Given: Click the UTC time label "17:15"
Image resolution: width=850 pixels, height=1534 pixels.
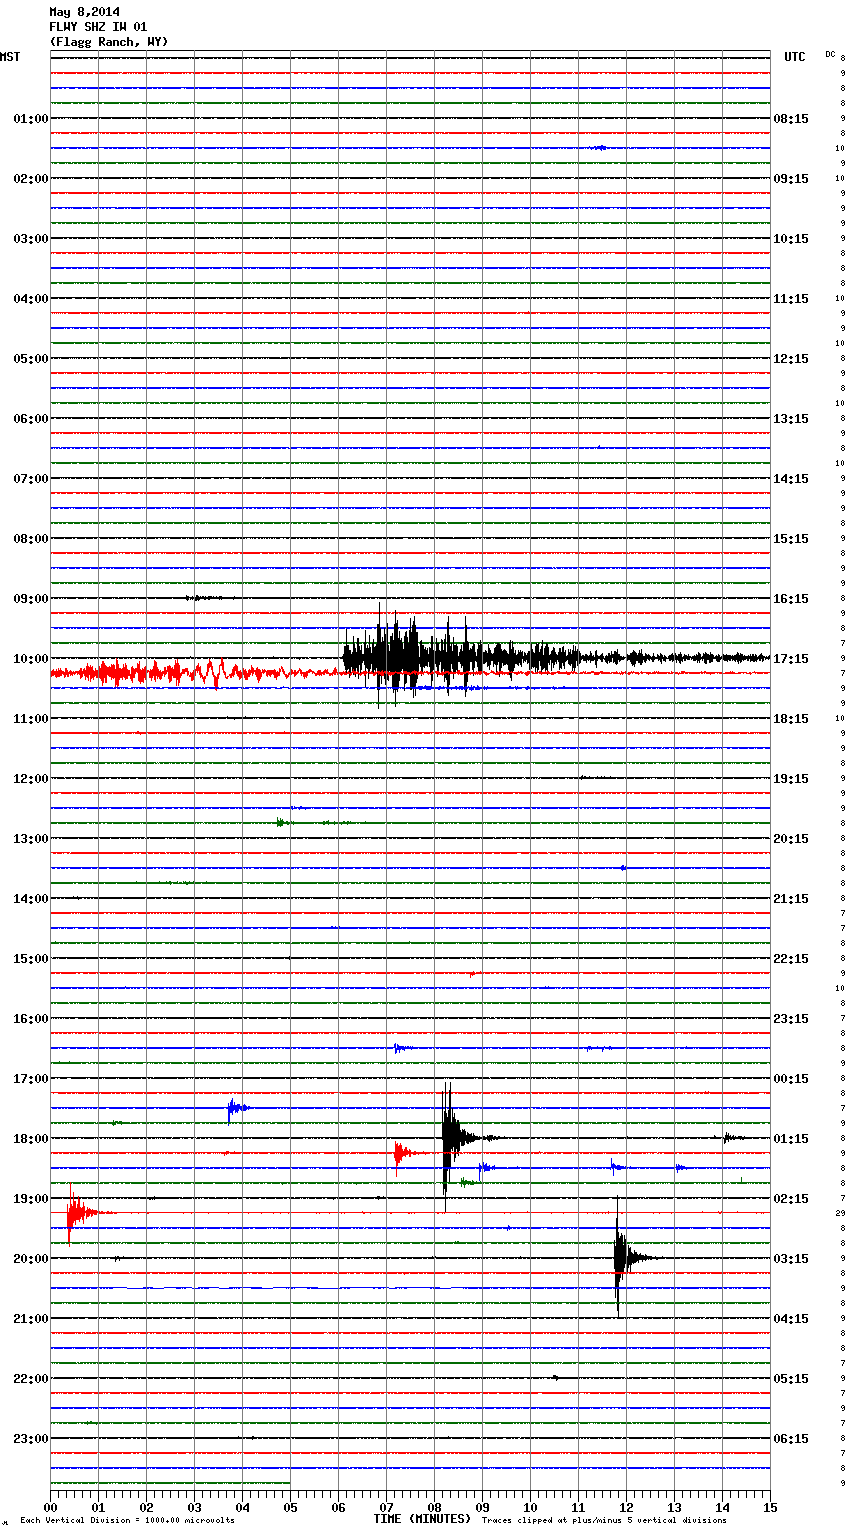Looking at the screenshot, I should pos(791,658).
